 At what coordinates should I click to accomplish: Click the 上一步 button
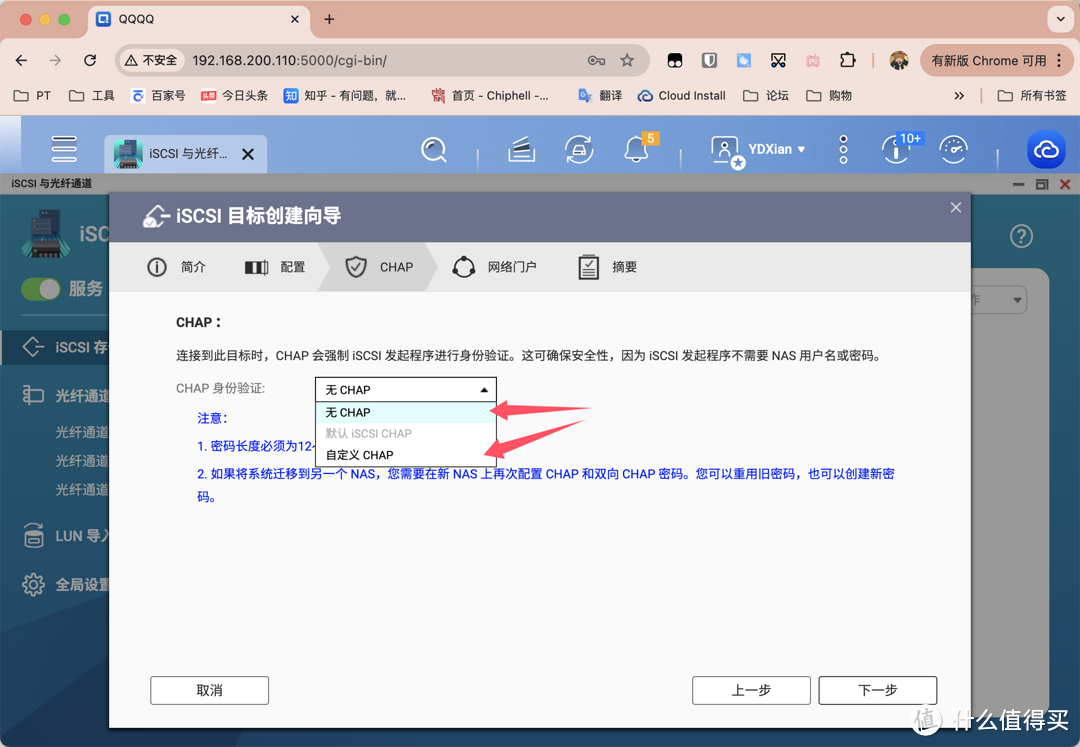point(751,690)
